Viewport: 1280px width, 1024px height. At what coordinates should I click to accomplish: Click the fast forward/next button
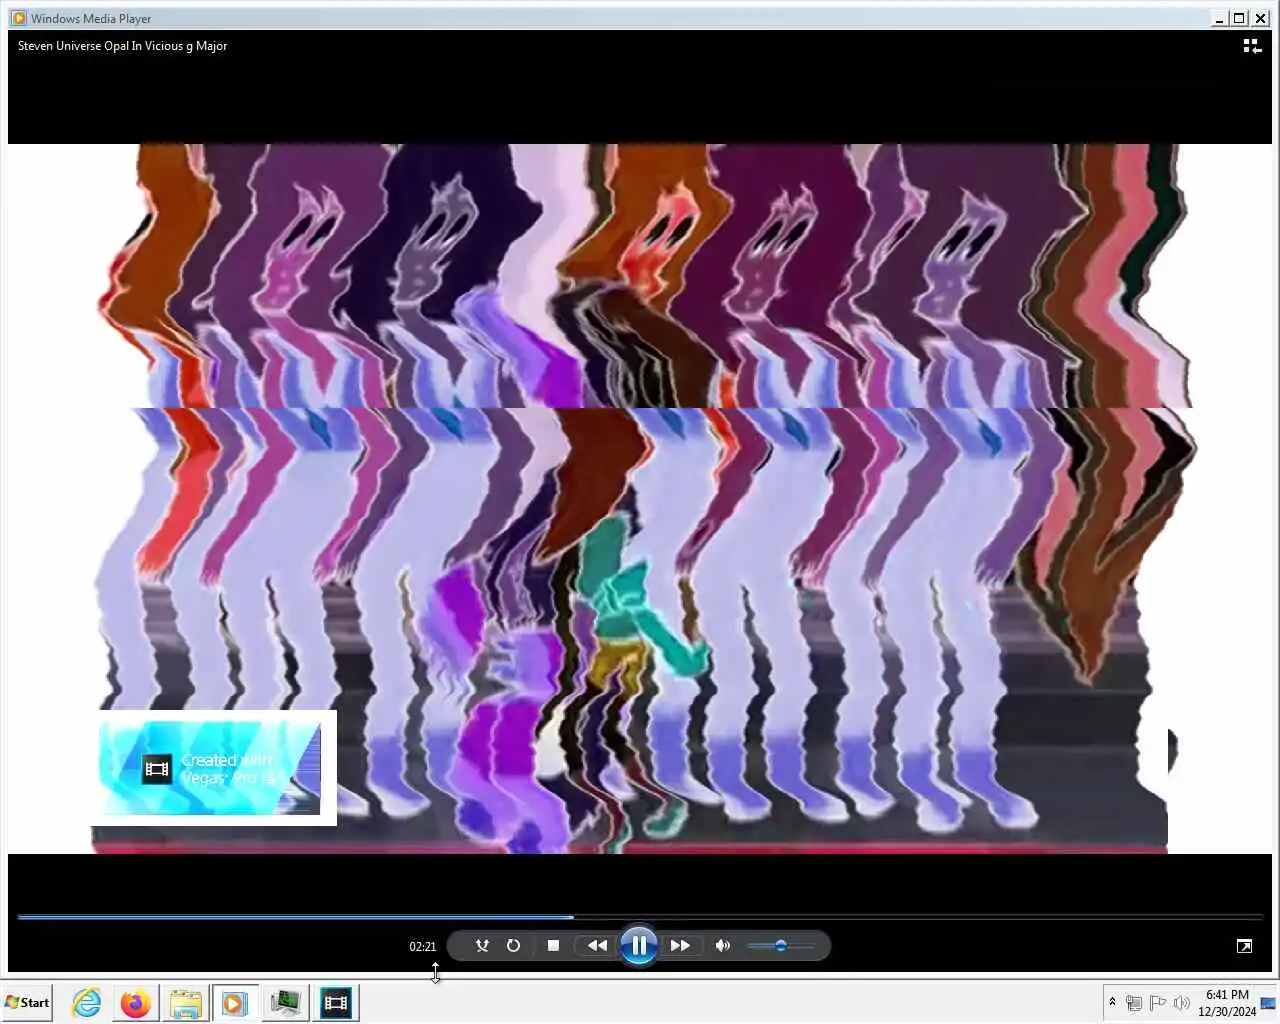pos(680,946)
